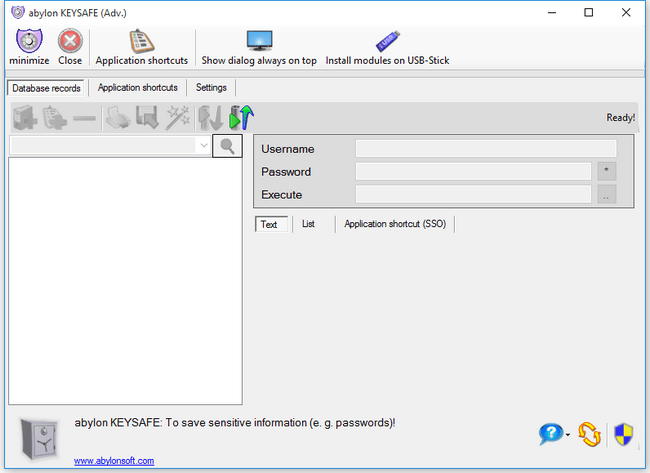The height and width of the screenshot is (473, 650).
Task: Click the remove record minus icon
Action: click(84, 119)
